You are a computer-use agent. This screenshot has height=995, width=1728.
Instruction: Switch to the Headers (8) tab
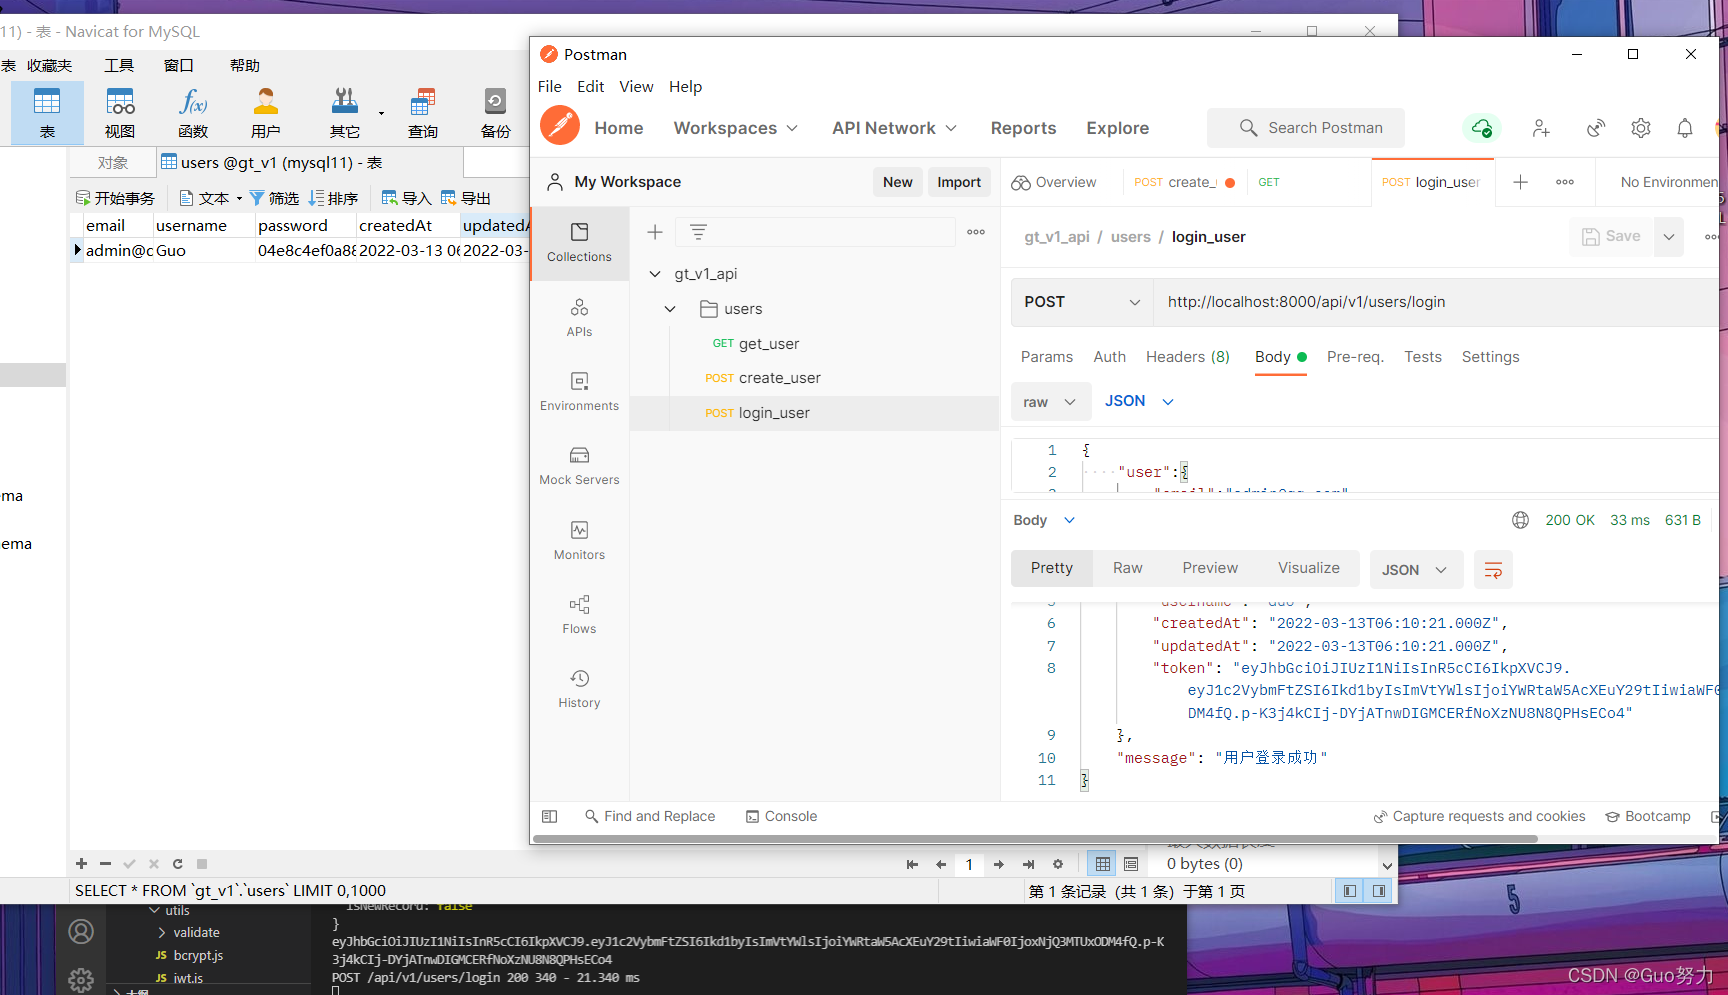[x=1188, y=357]
